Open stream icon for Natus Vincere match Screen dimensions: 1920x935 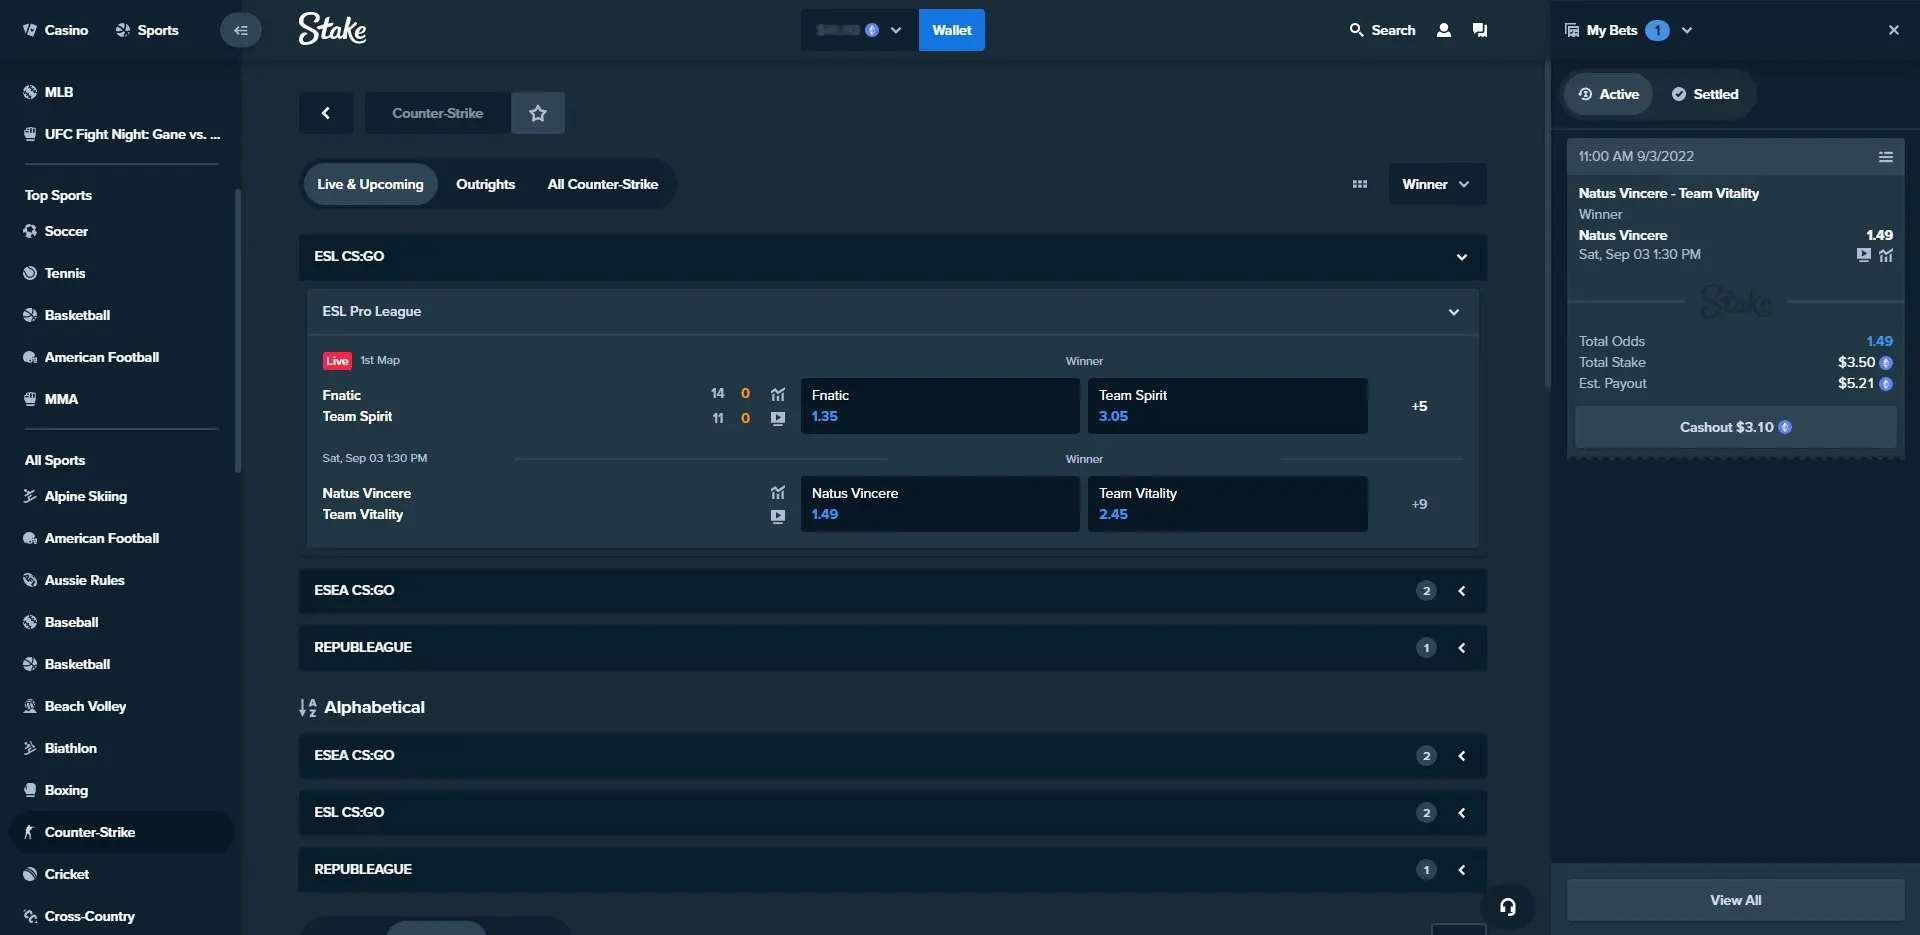coord(778,516)
